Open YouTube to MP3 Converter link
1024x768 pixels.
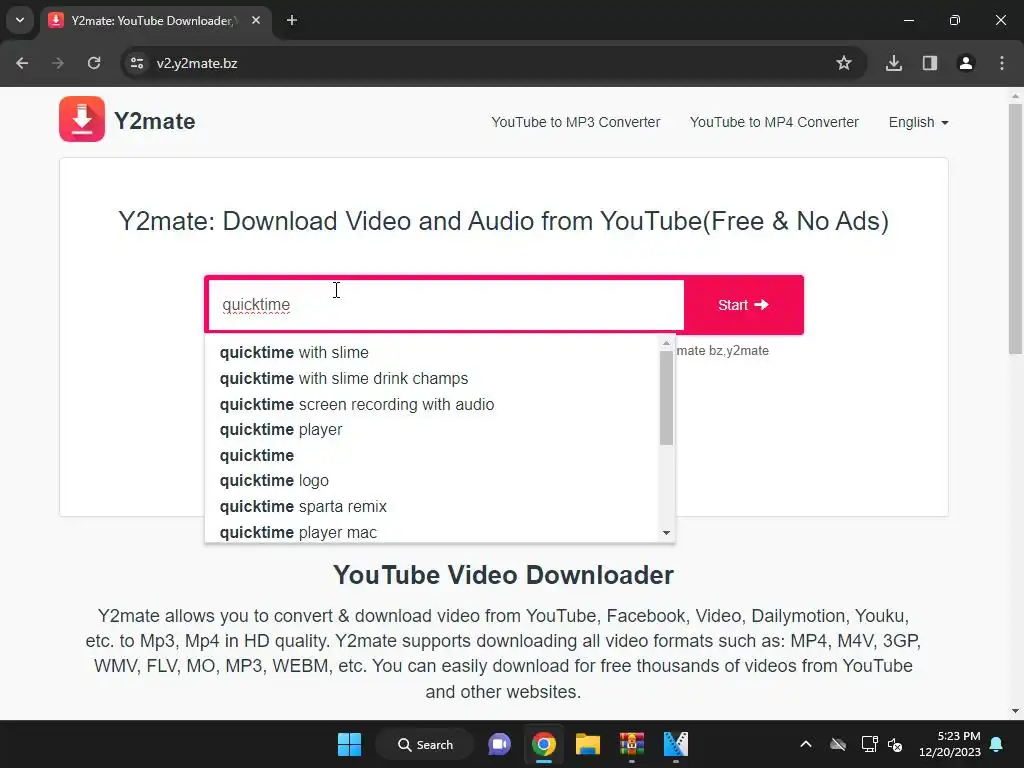[x=575, y=122]
